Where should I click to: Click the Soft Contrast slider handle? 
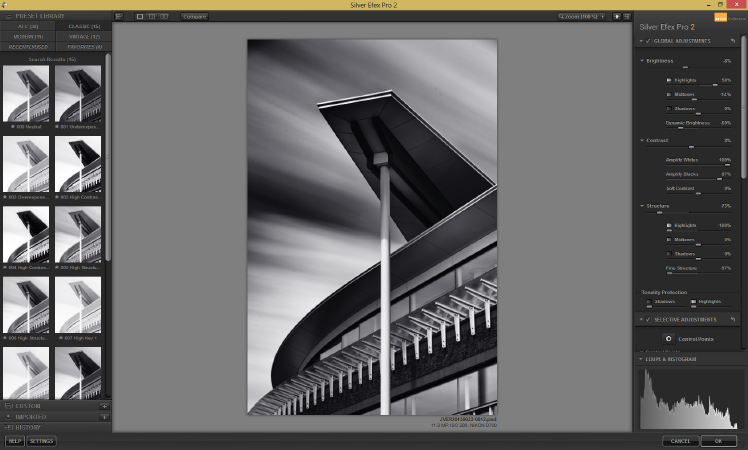698,193
